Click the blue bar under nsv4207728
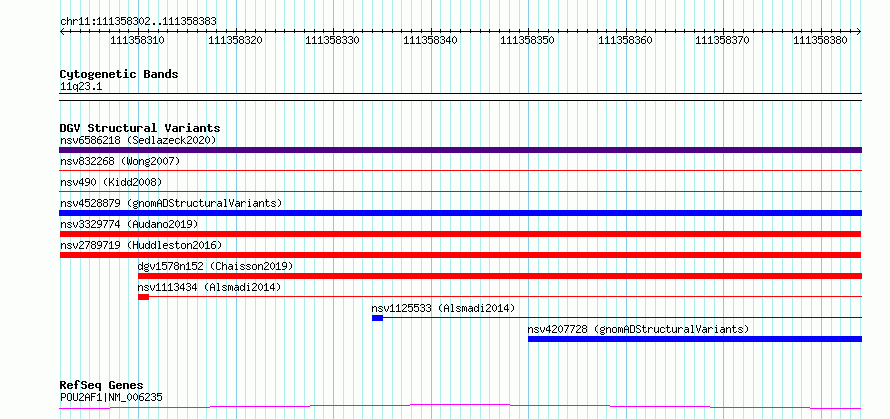Viewport: 890px width, 419px height. click(695, 339)
